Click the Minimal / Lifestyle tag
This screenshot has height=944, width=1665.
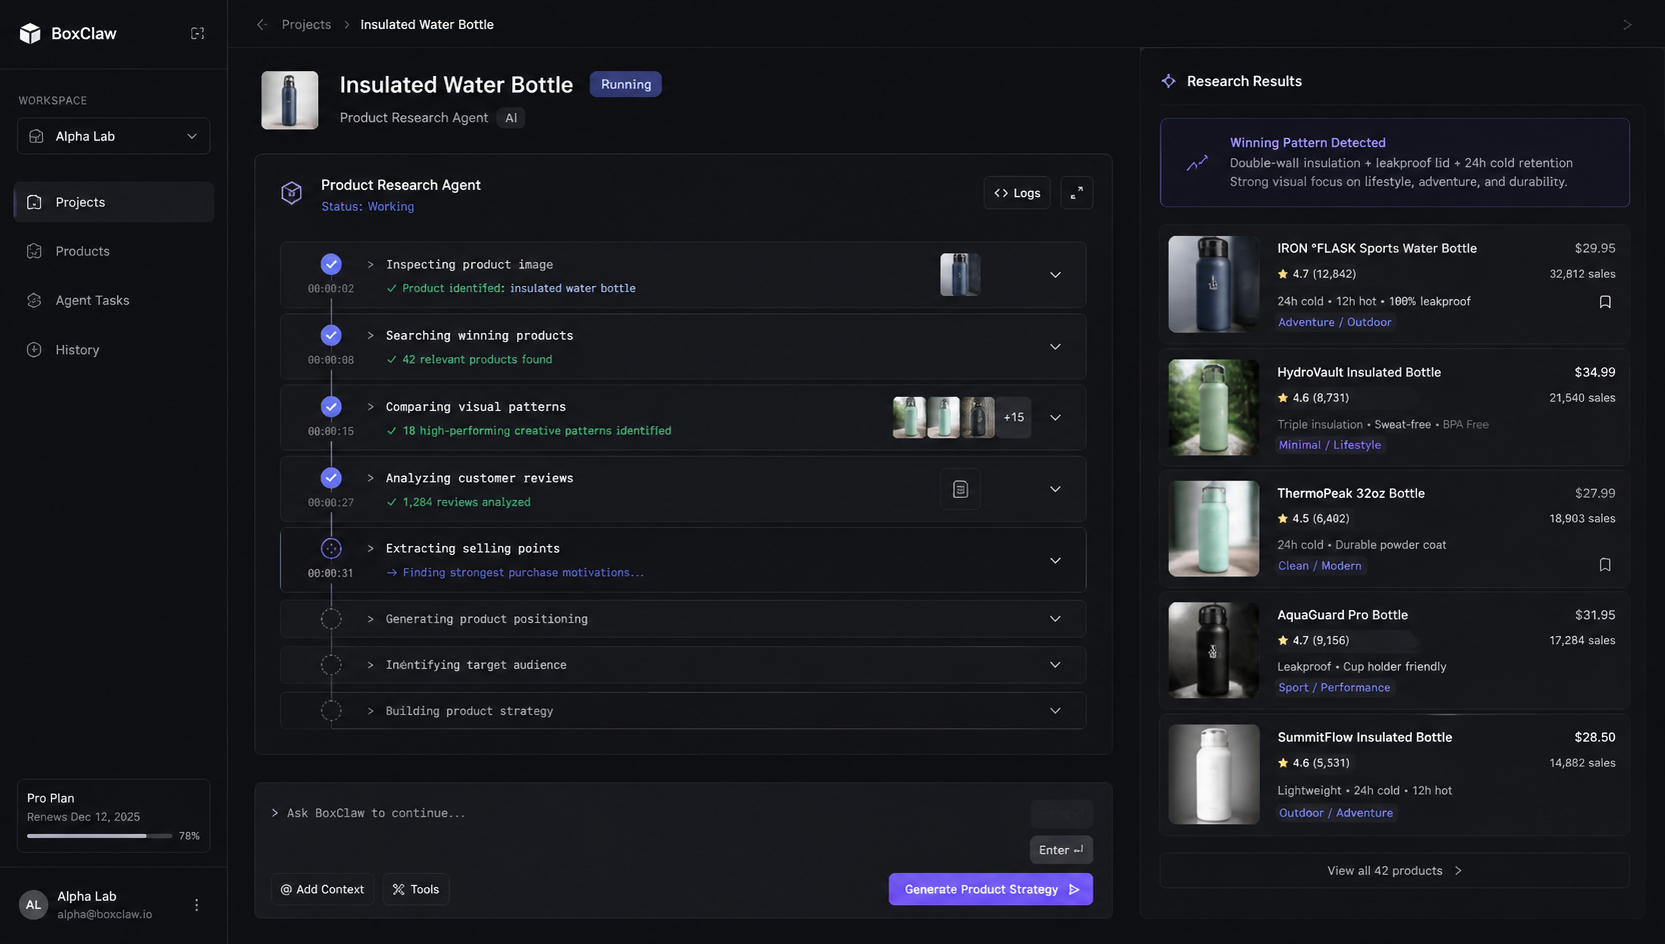(x=1329, y=445)
